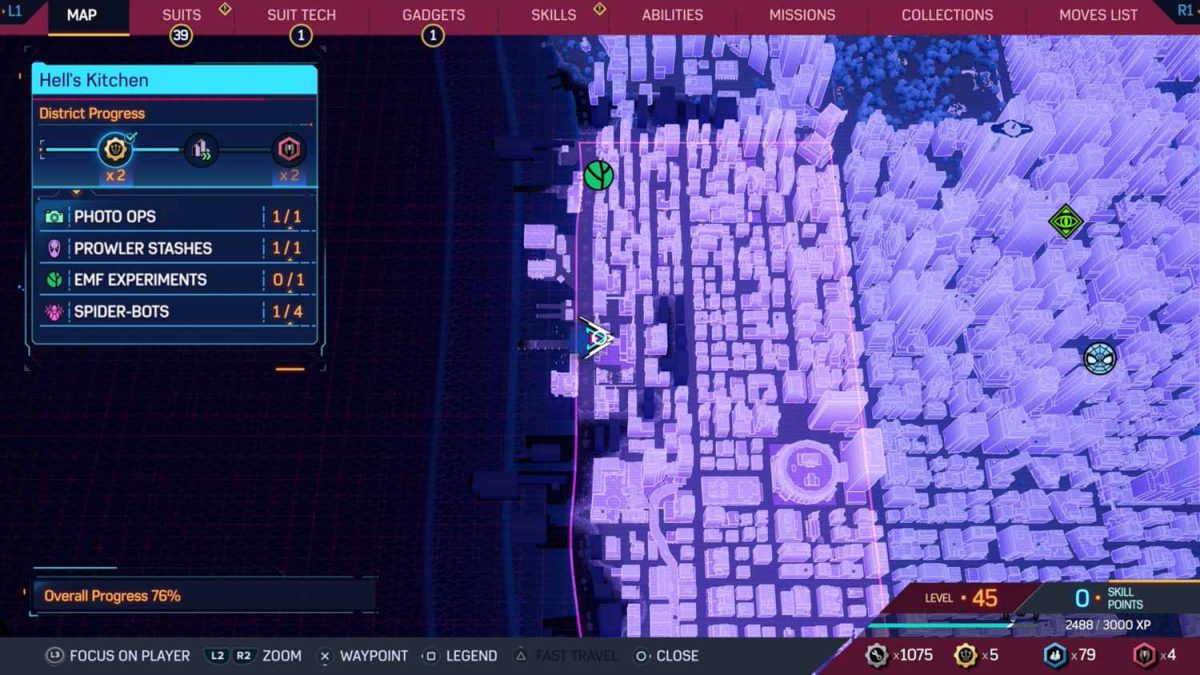The height and width of the screenshot is (675, 1200).
Task: Open the Collections tab
Action: [947, 15]
